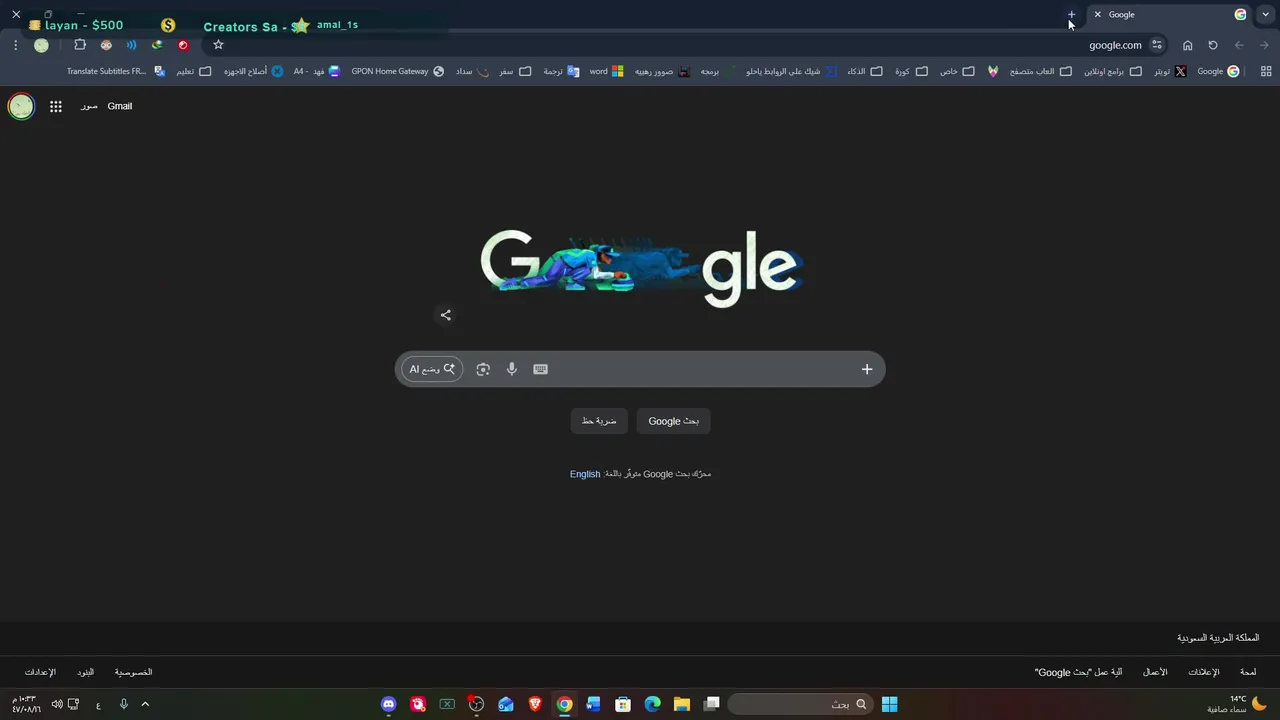
Task: Open الأعمال business footer link
Action: pos(1155,672)
